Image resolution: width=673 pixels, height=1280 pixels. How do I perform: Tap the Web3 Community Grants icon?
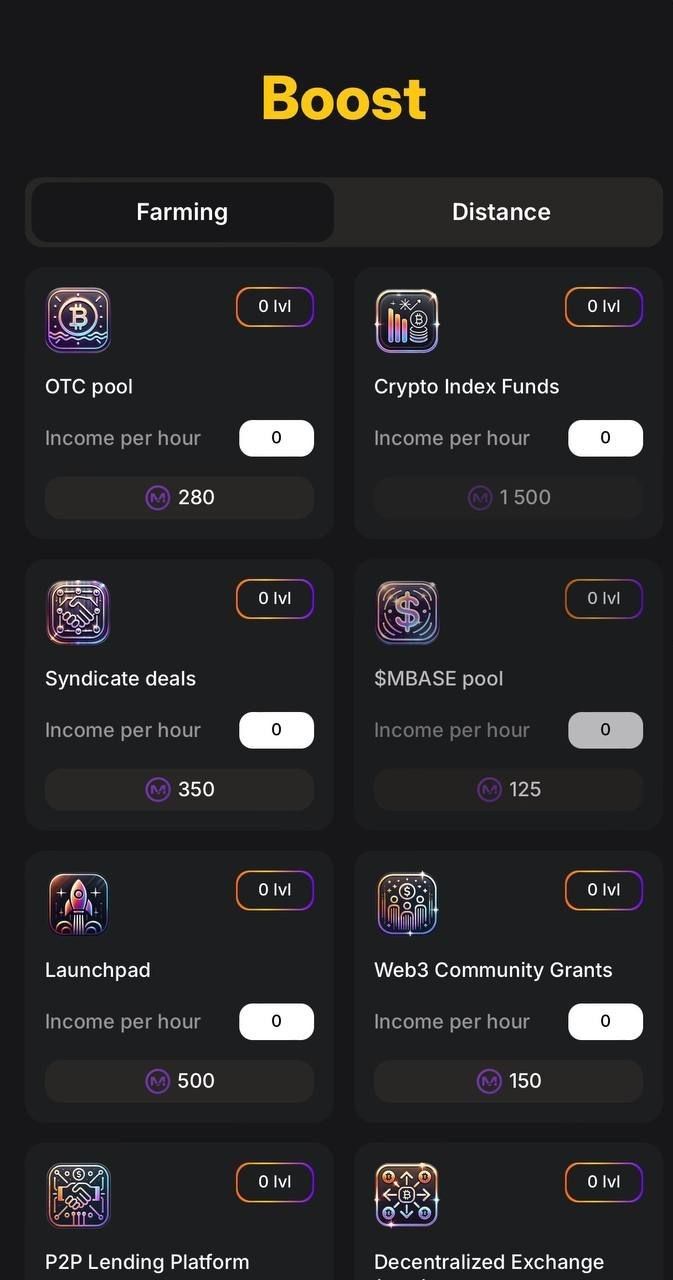(407, 904)
